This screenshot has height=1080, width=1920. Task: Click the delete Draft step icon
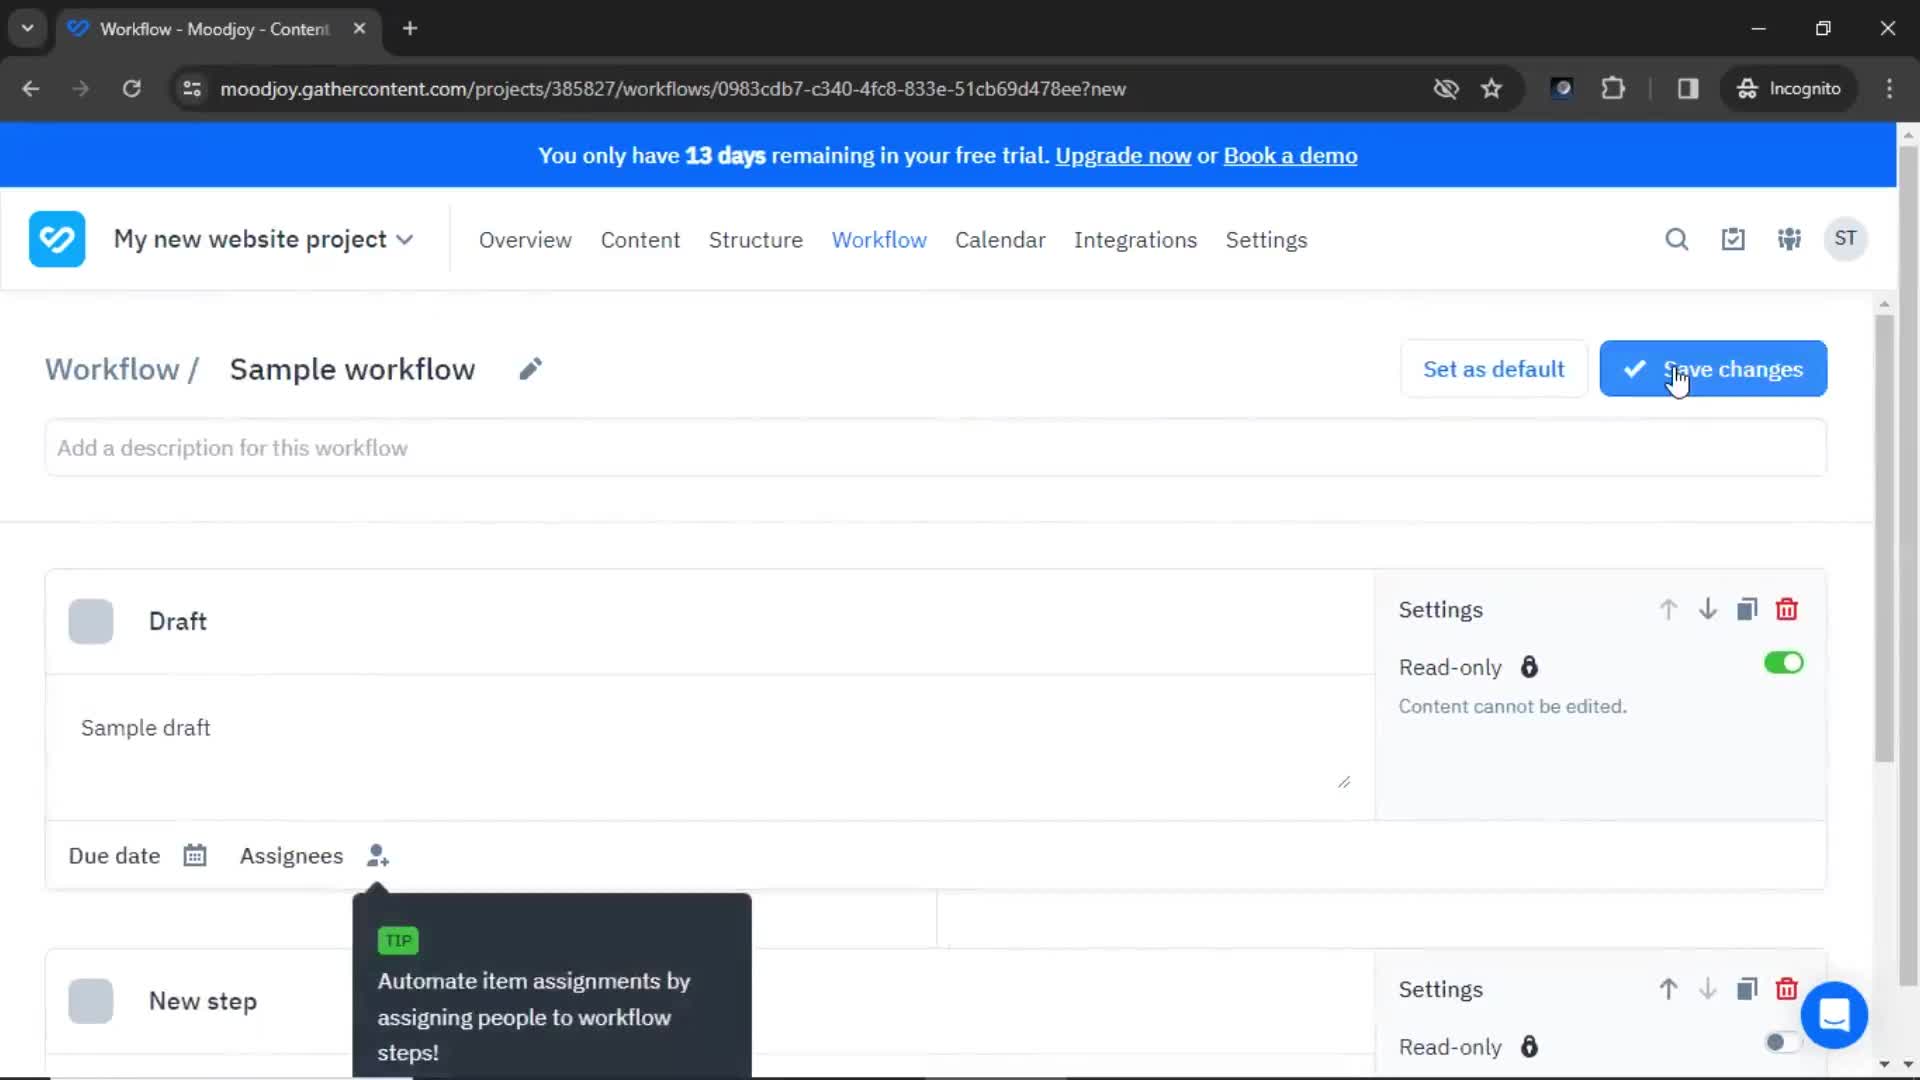click(1788, 609)
